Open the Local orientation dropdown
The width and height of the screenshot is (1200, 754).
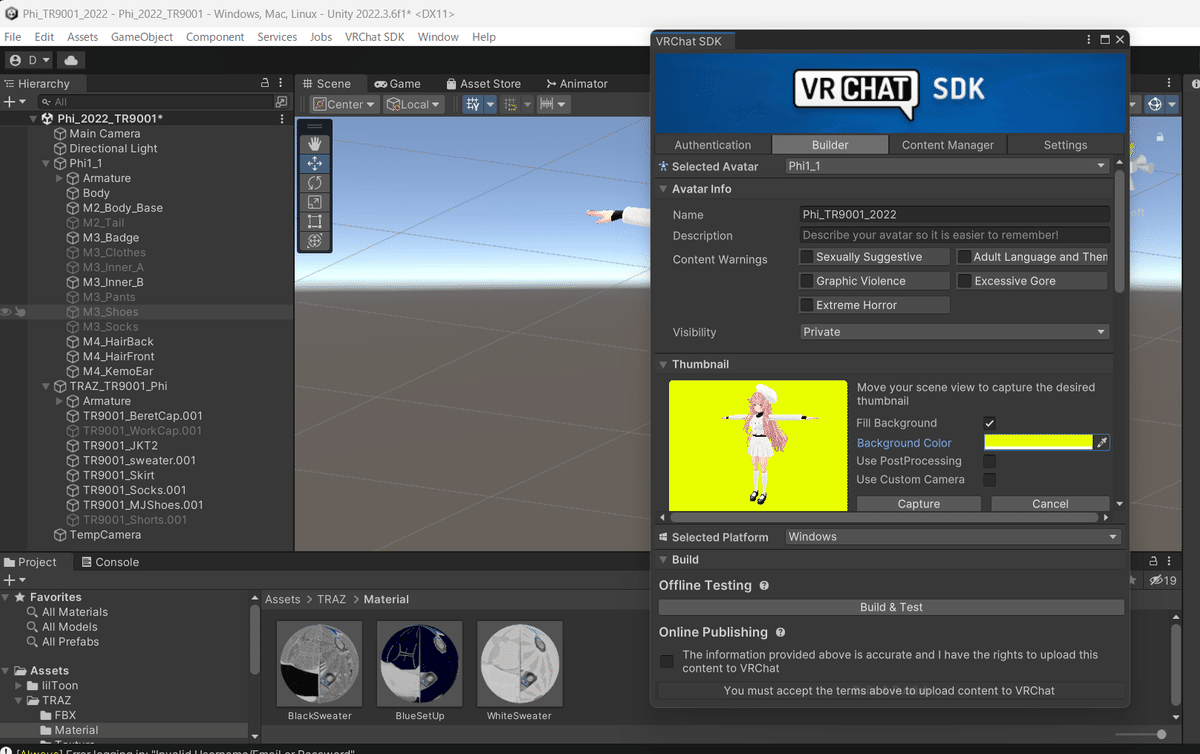point(414,104)
